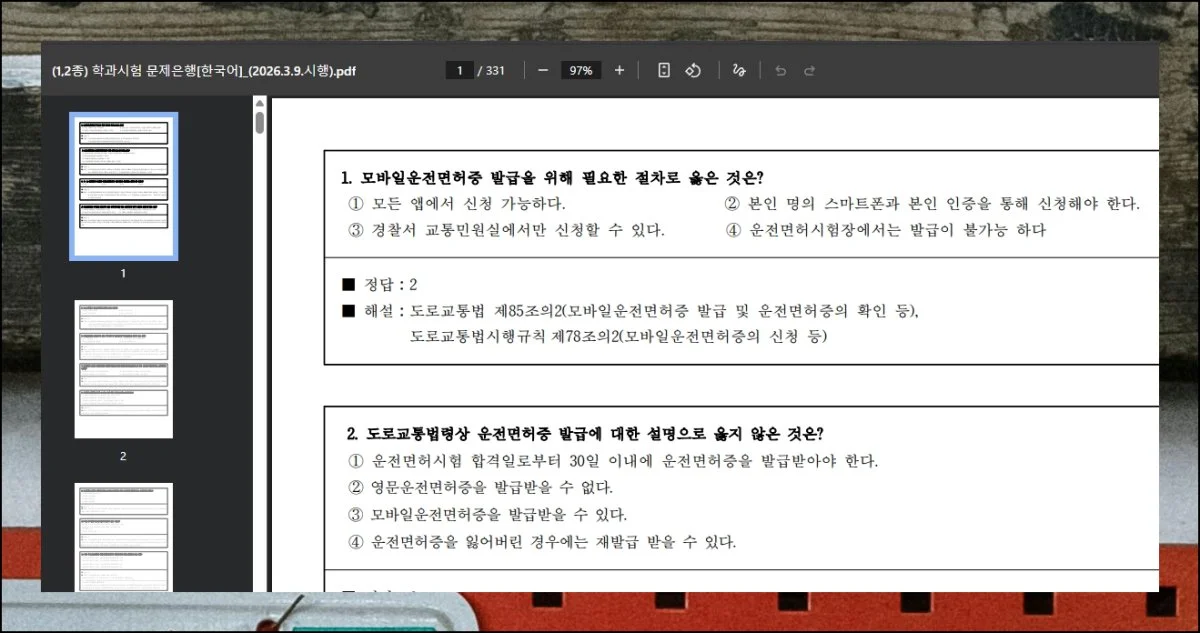Click the thumbnail sidebar scroll handle
Viewport: 1200px width, 633px height.
[260, 123]
